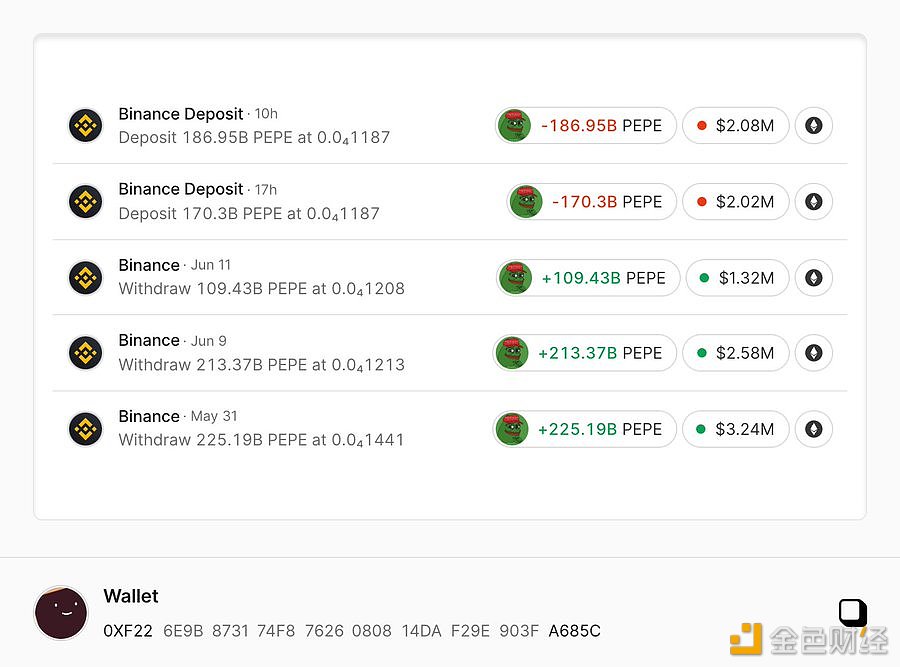Click PEPE frog icon beside +225.19B
The height and width of the screenshot is (667, 900).
[x=512, y=429]
